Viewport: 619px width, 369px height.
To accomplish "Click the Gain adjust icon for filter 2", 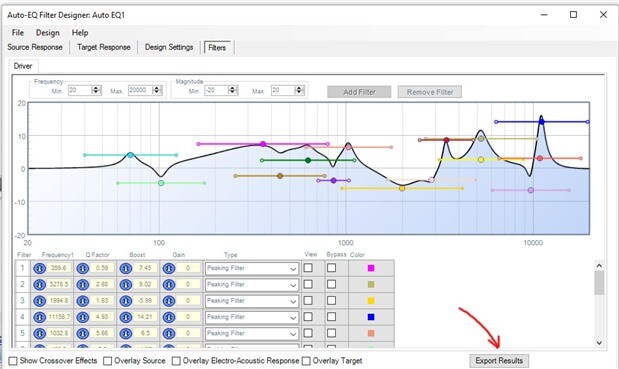I will pos(169,285).
